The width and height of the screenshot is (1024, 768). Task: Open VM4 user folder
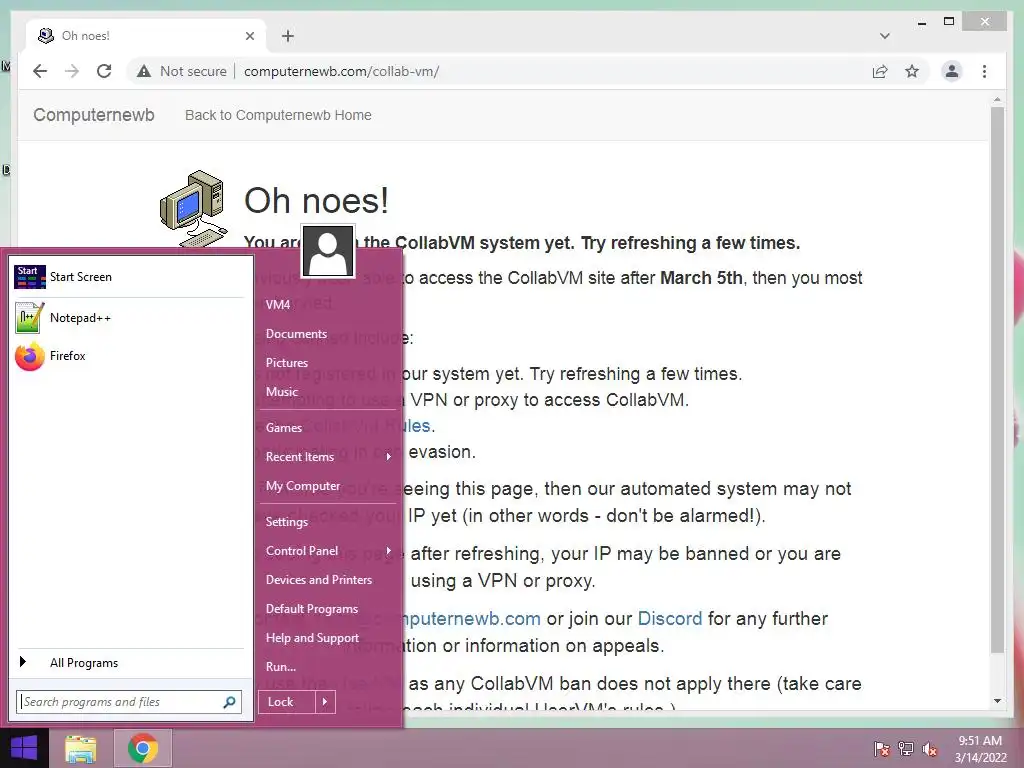click(x=278, y=304)
